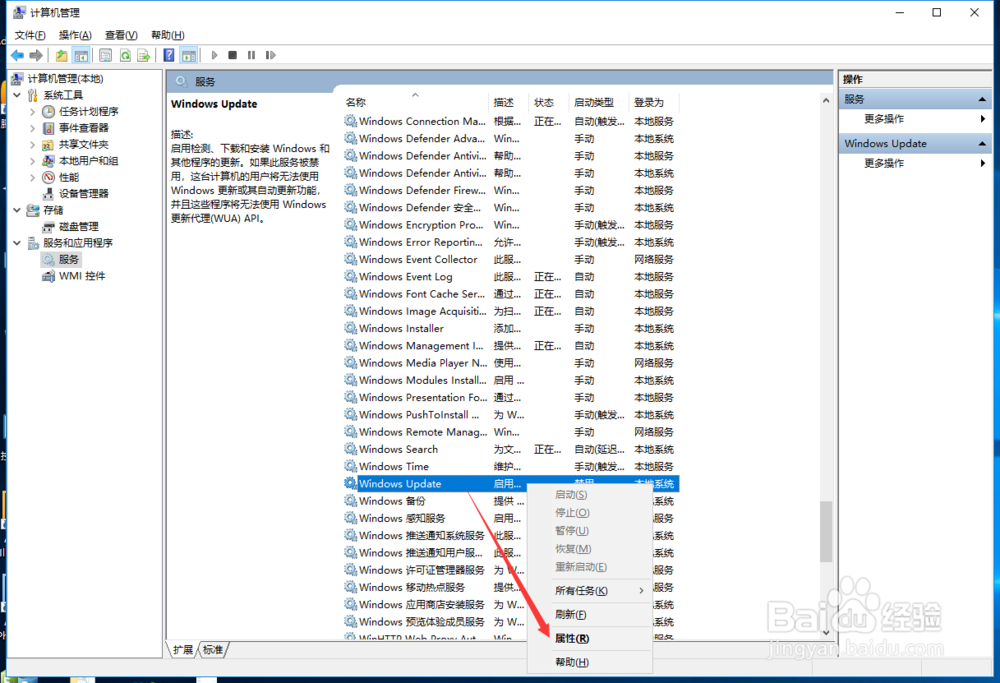Select the Windows Connection Manager service row
The image size is (1000, 683).
pos(510,121)
